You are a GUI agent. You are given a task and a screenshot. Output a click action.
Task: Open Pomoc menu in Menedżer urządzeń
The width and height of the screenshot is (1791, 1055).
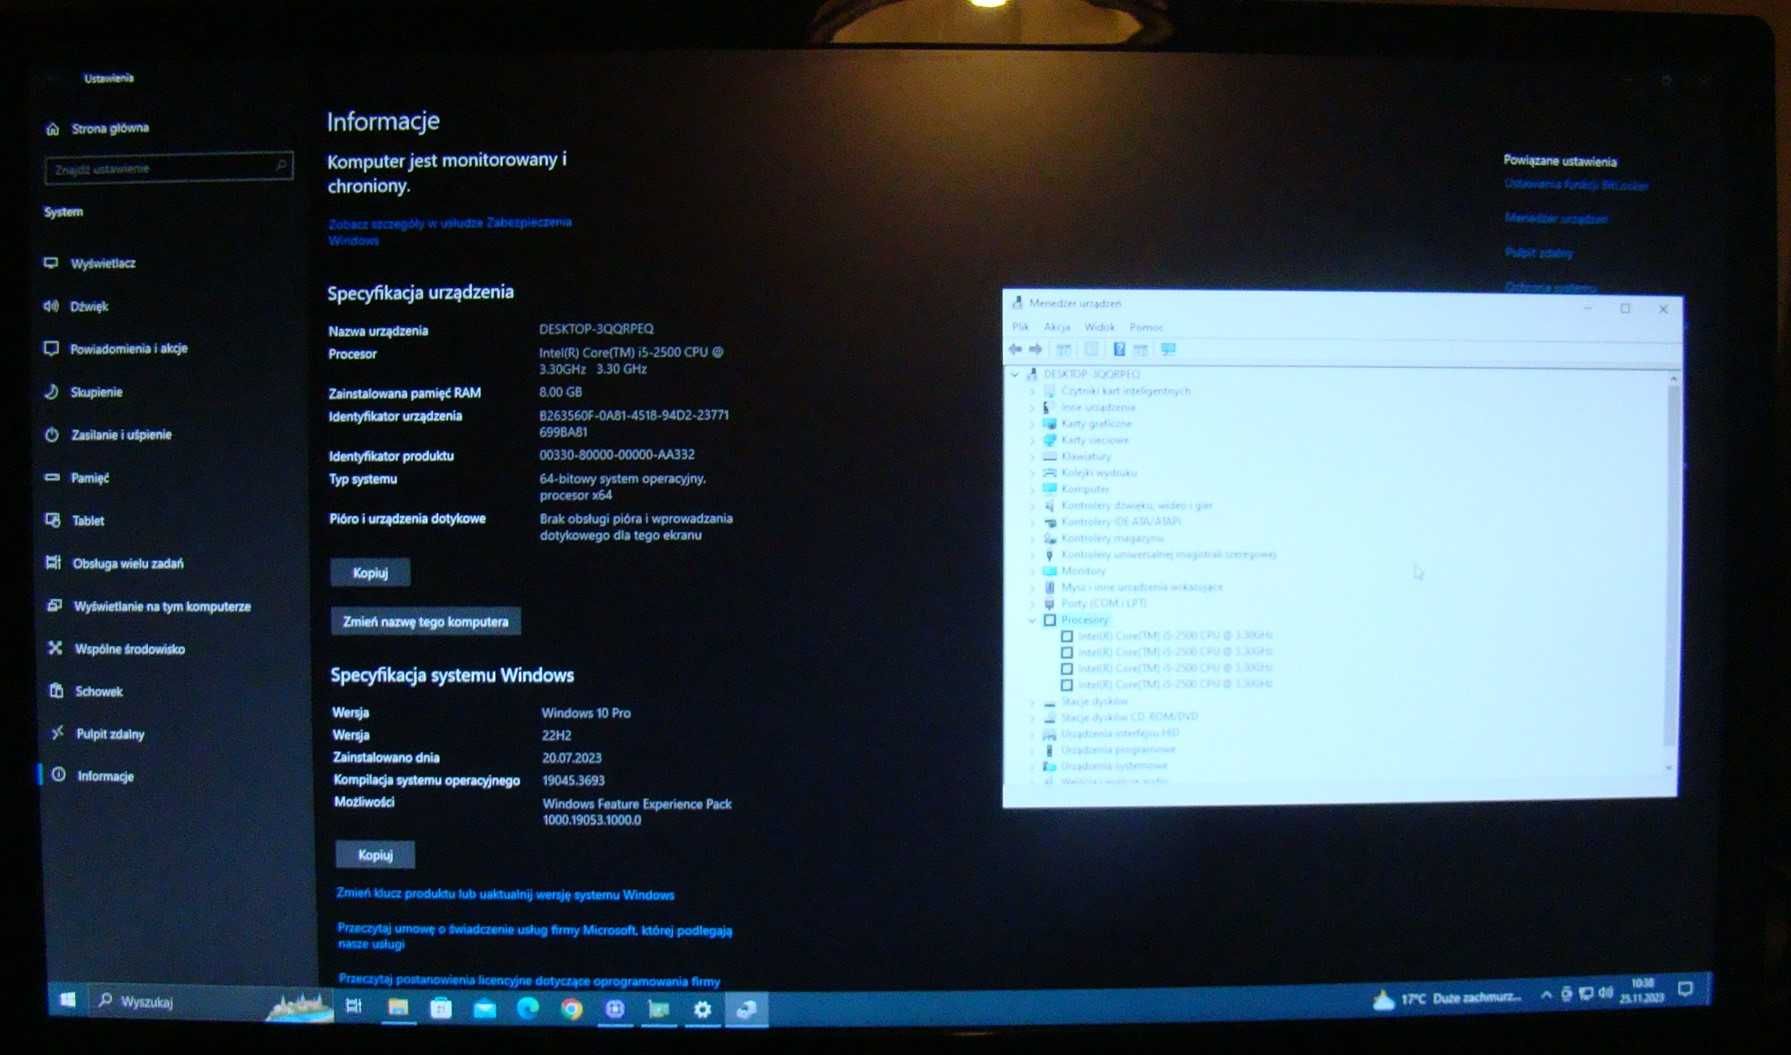(x=1146, y=327)
